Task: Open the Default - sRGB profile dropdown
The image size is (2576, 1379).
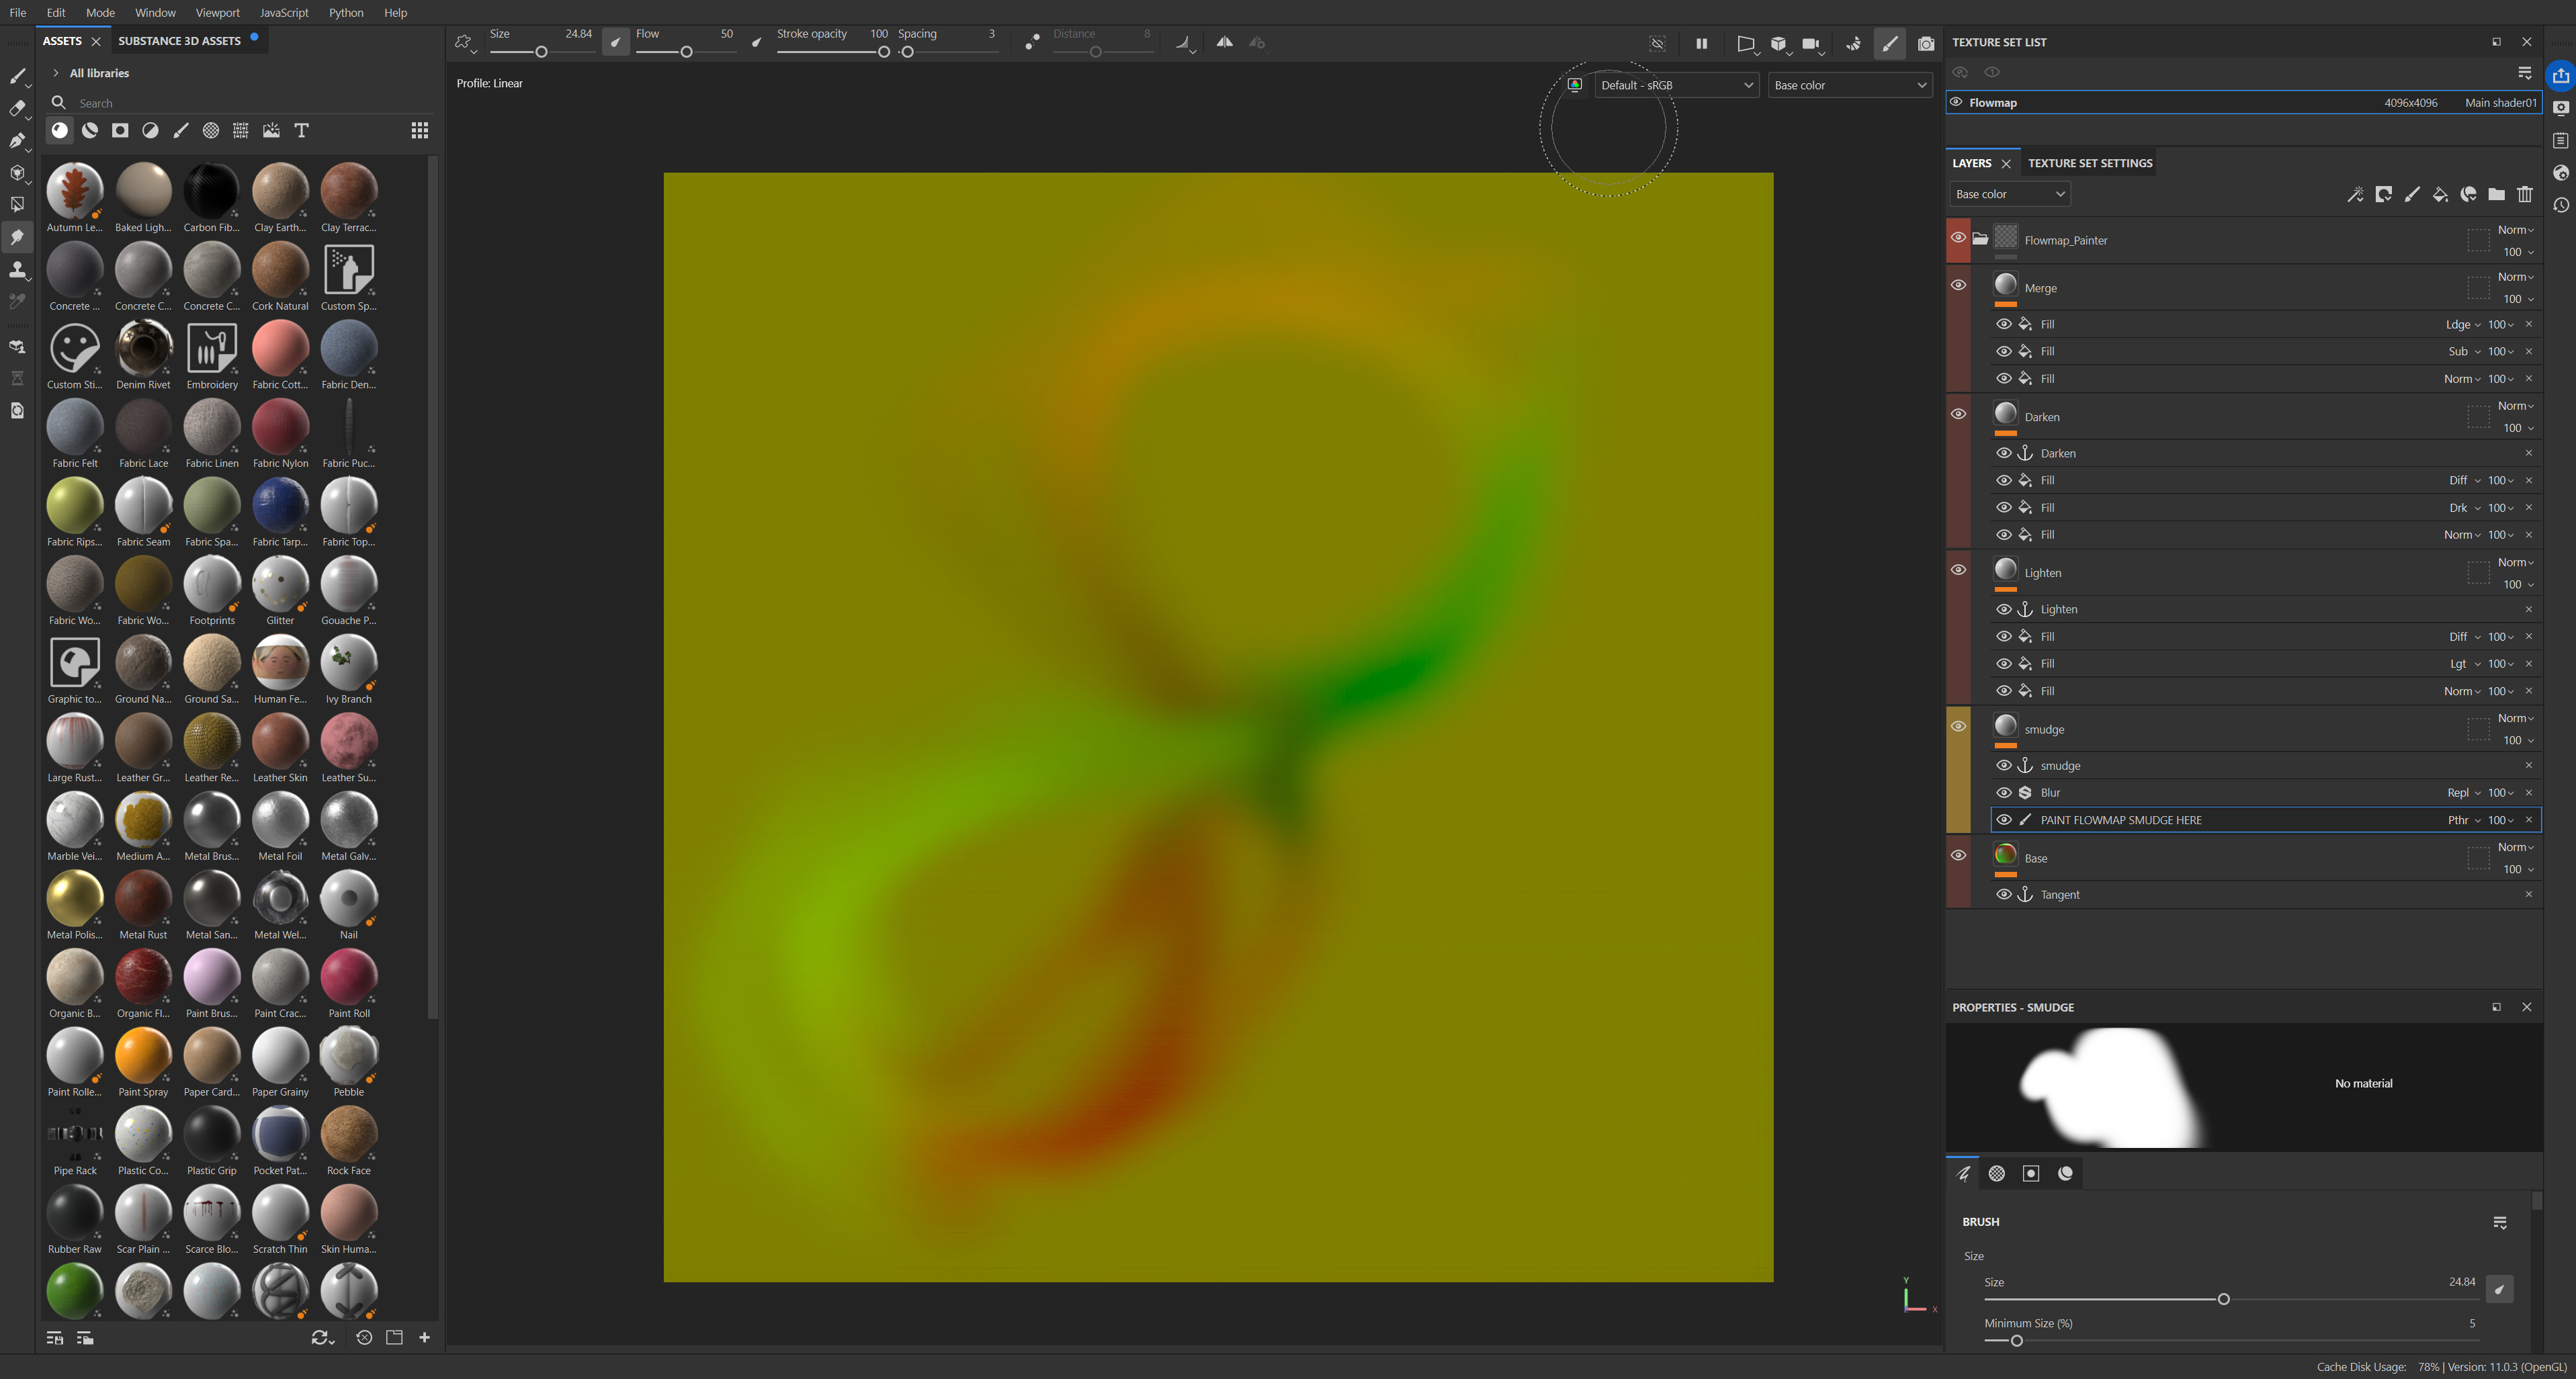Action: point(1676,85)
